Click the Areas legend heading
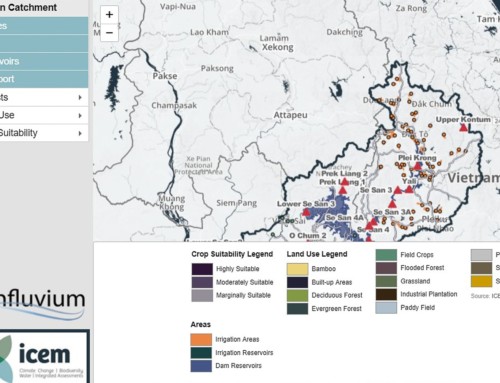 201,324
